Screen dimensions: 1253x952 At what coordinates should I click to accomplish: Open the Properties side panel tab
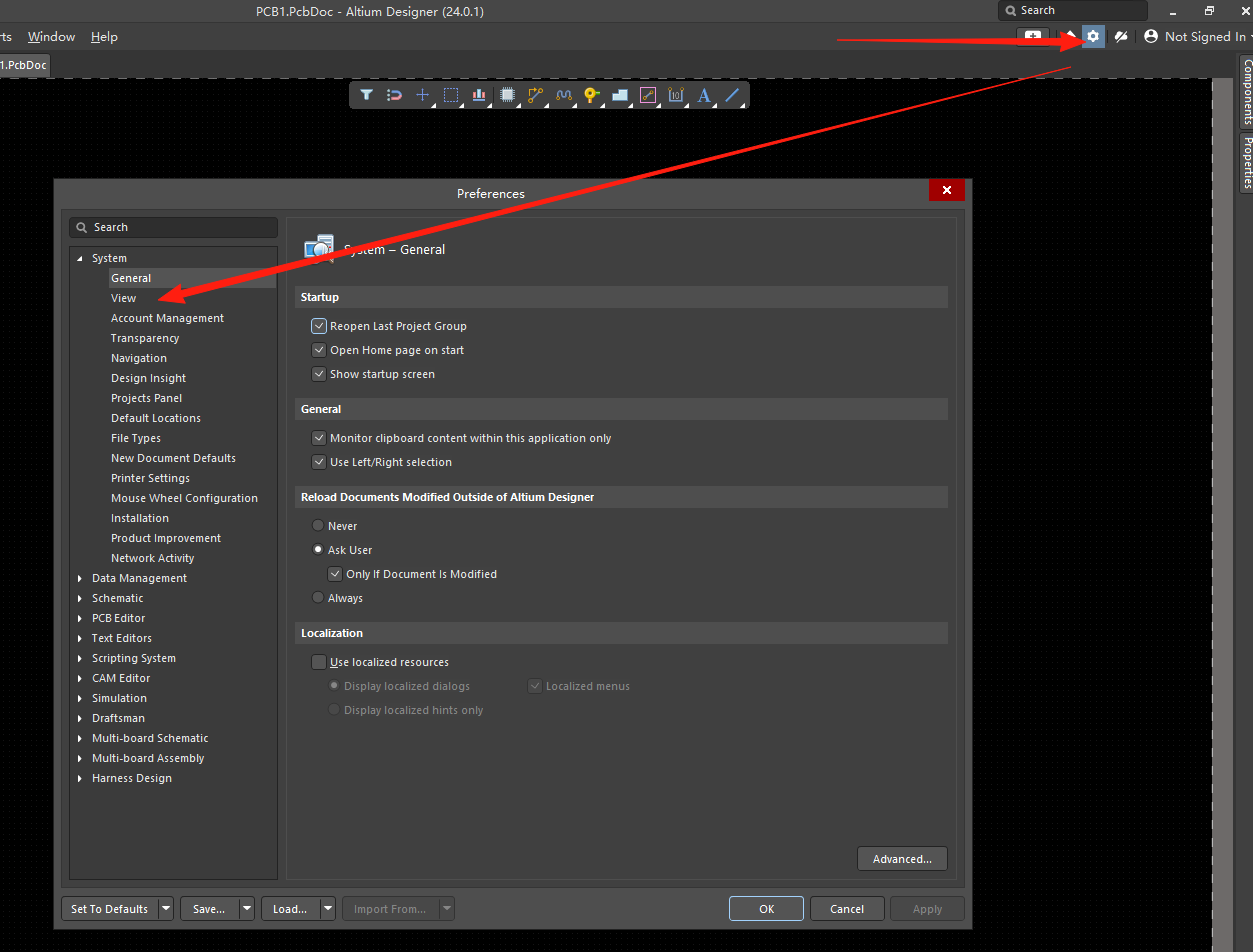coord(1247,162)
